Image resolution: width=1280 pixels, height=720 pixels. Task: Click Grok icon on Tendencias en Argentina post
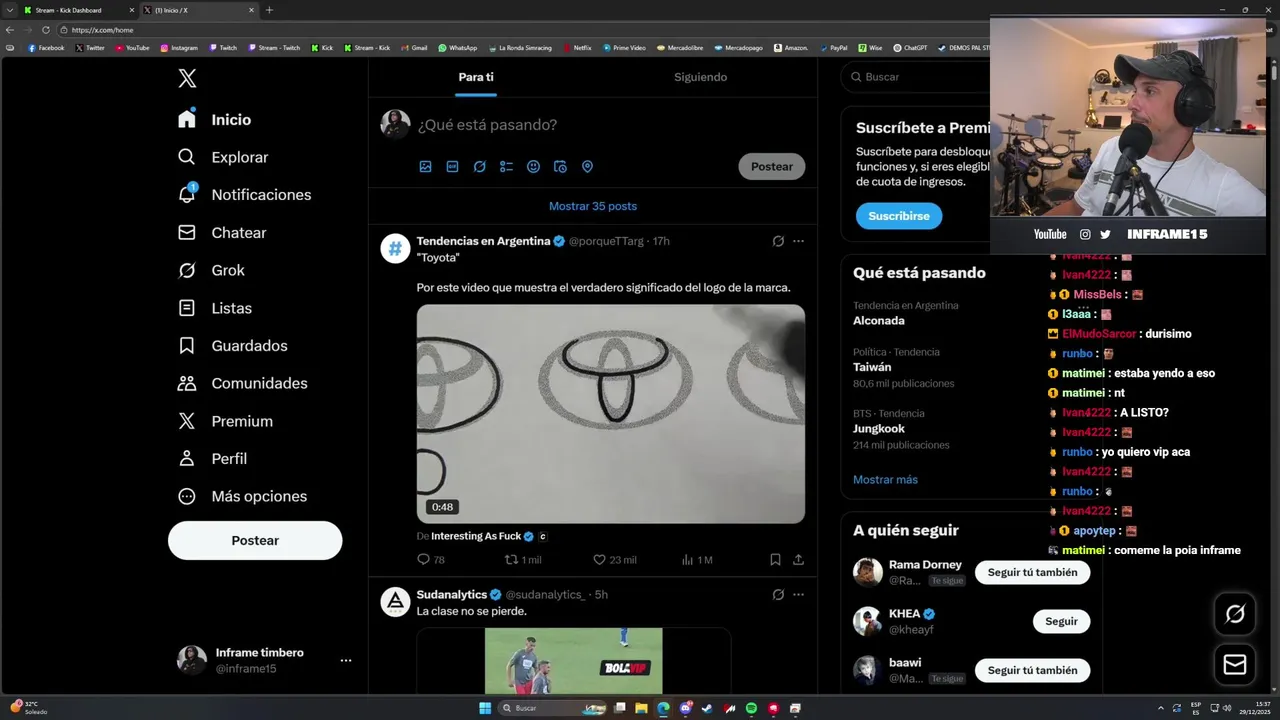(778, 241)
